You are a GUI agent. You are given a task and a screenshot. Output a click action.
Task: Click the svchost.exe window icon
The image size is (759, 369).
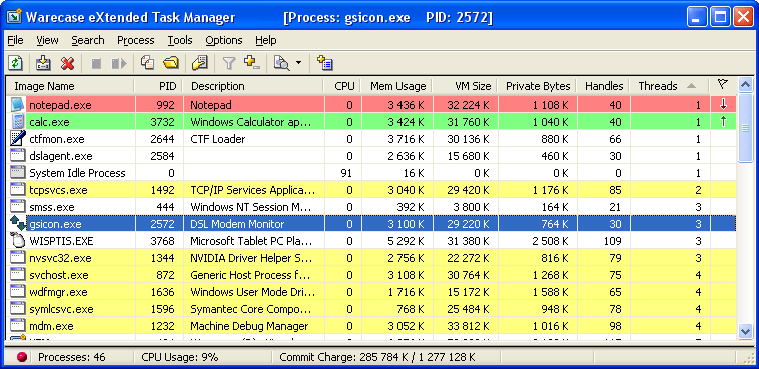point(17,275)
